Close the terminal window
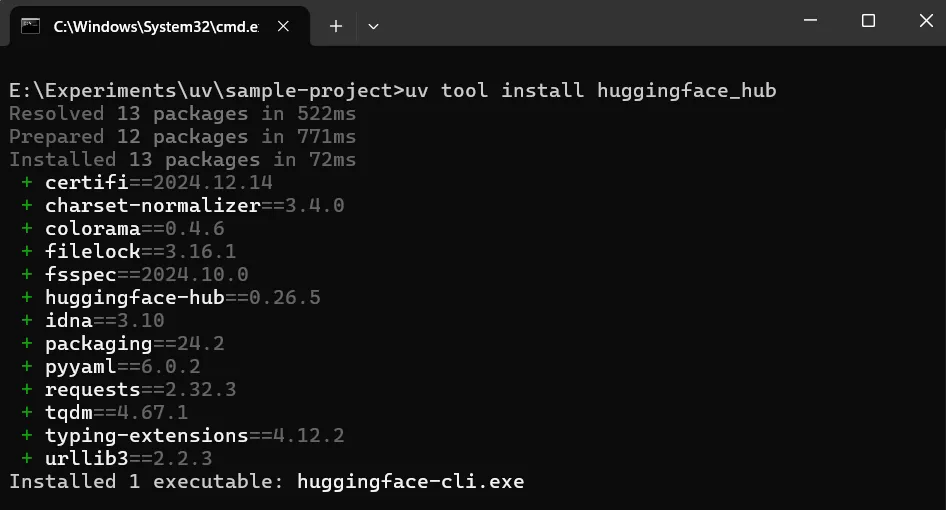946x510 pixels. [926, 21]
